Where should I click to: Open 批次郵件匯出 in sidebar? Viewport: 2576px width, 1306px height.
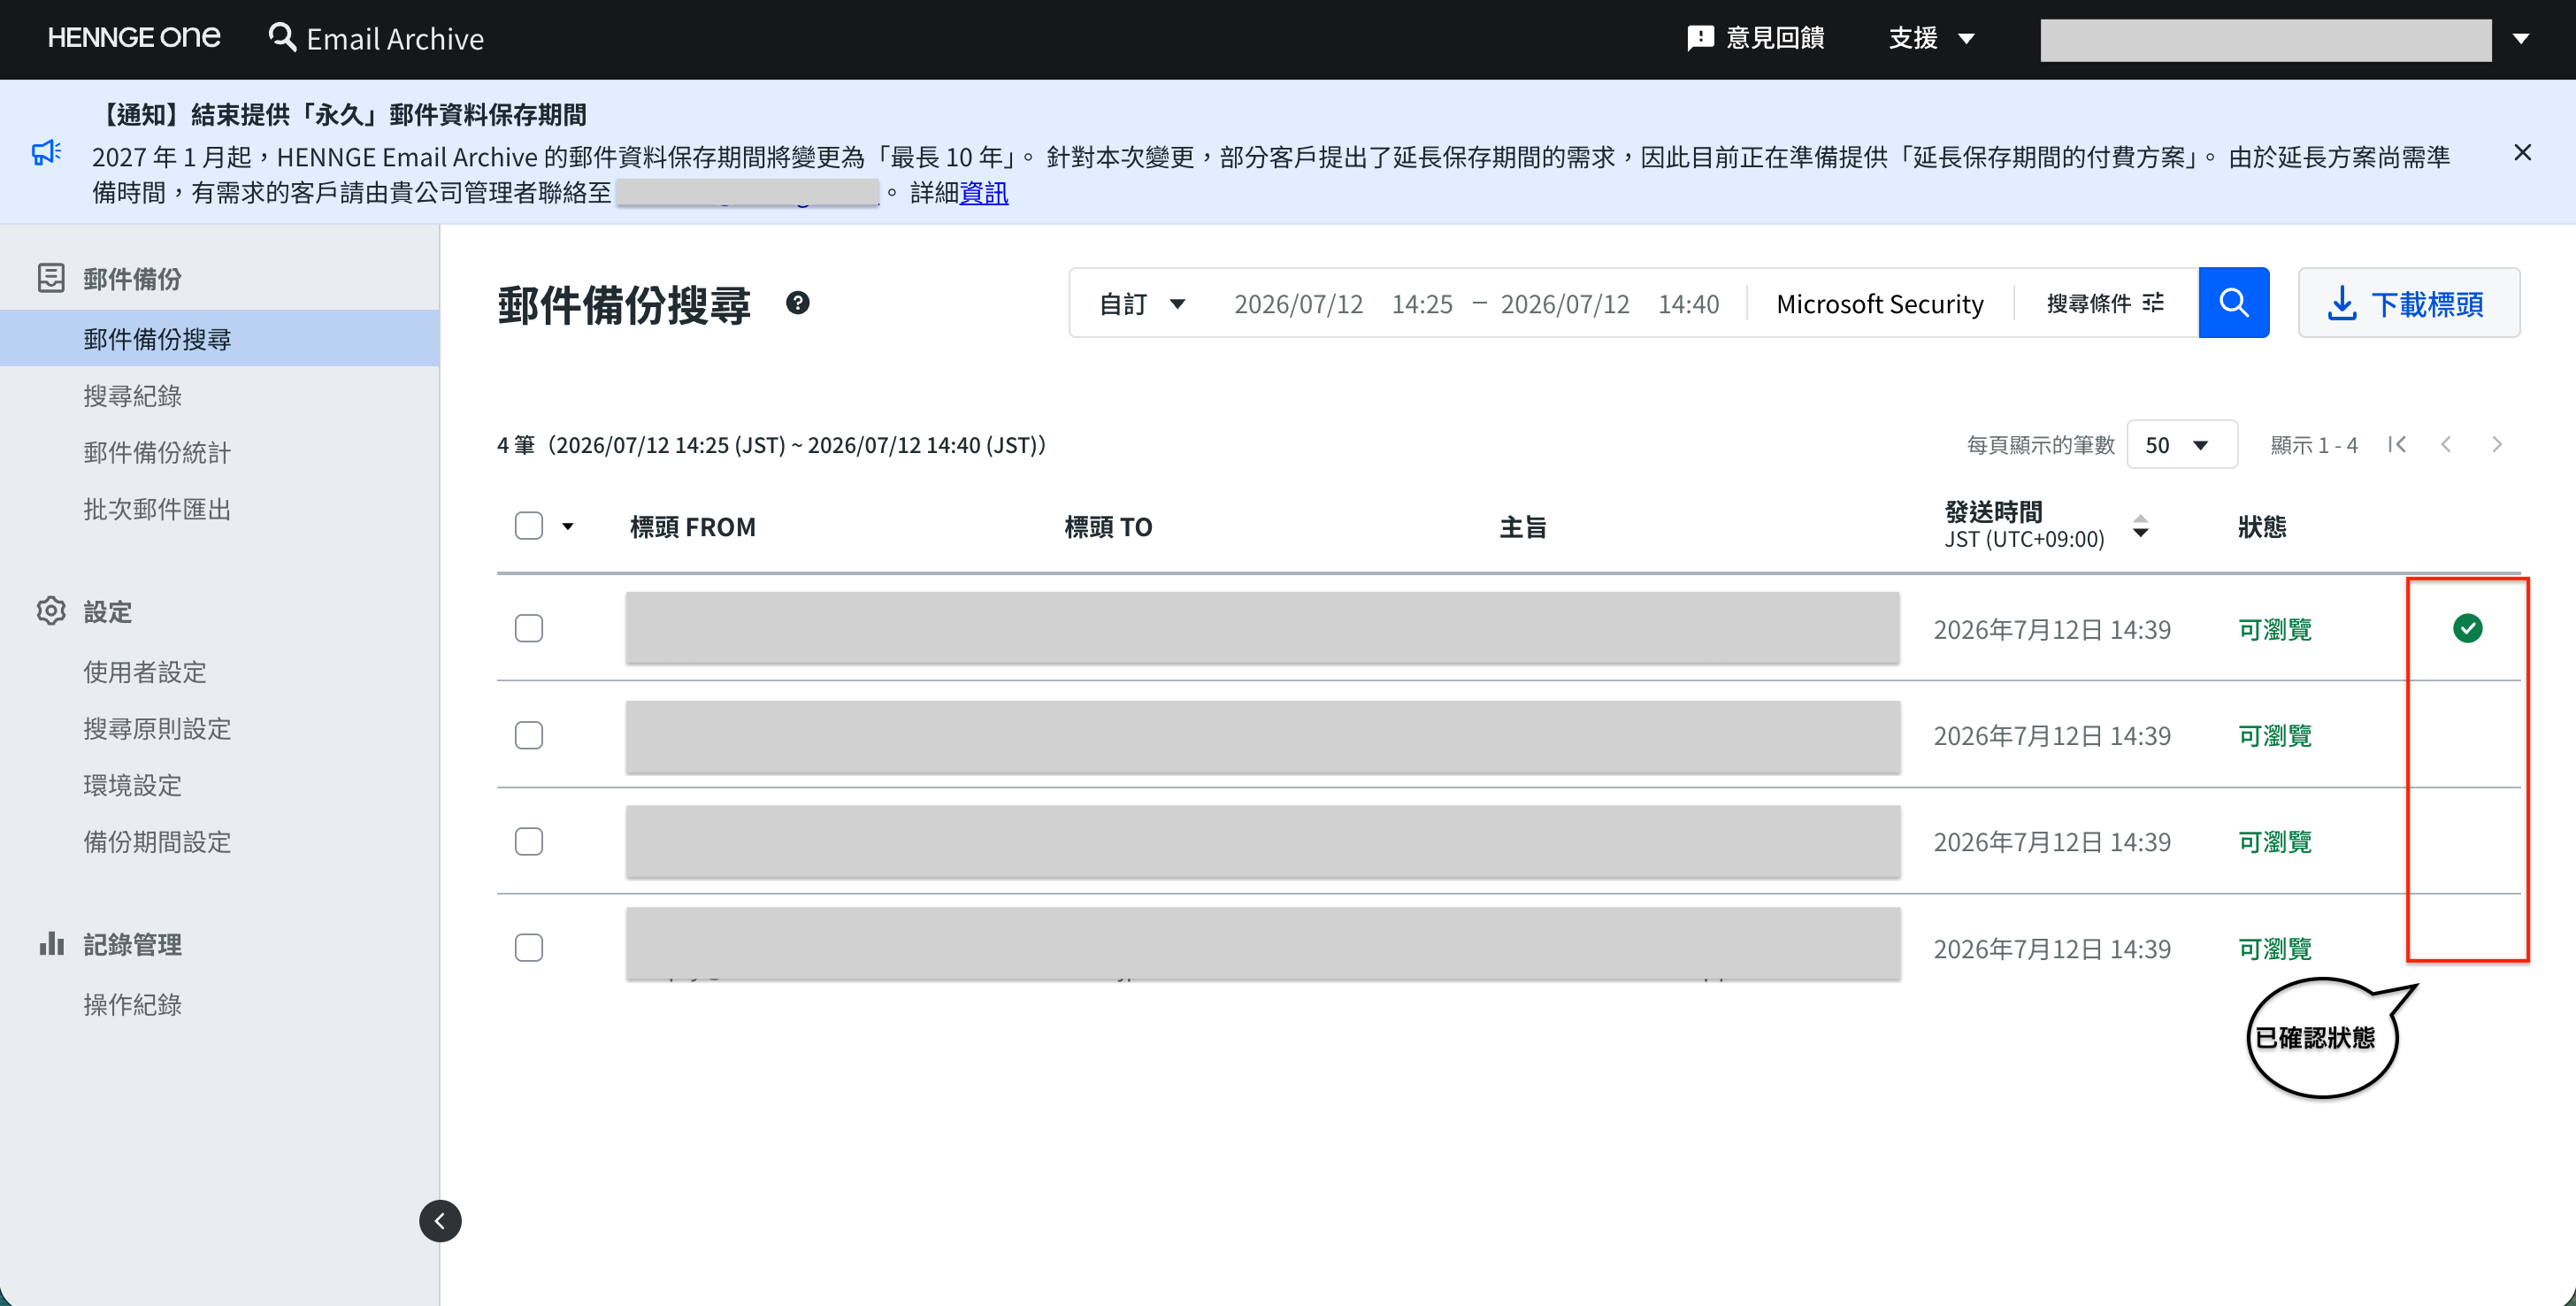tap(157, 509)
